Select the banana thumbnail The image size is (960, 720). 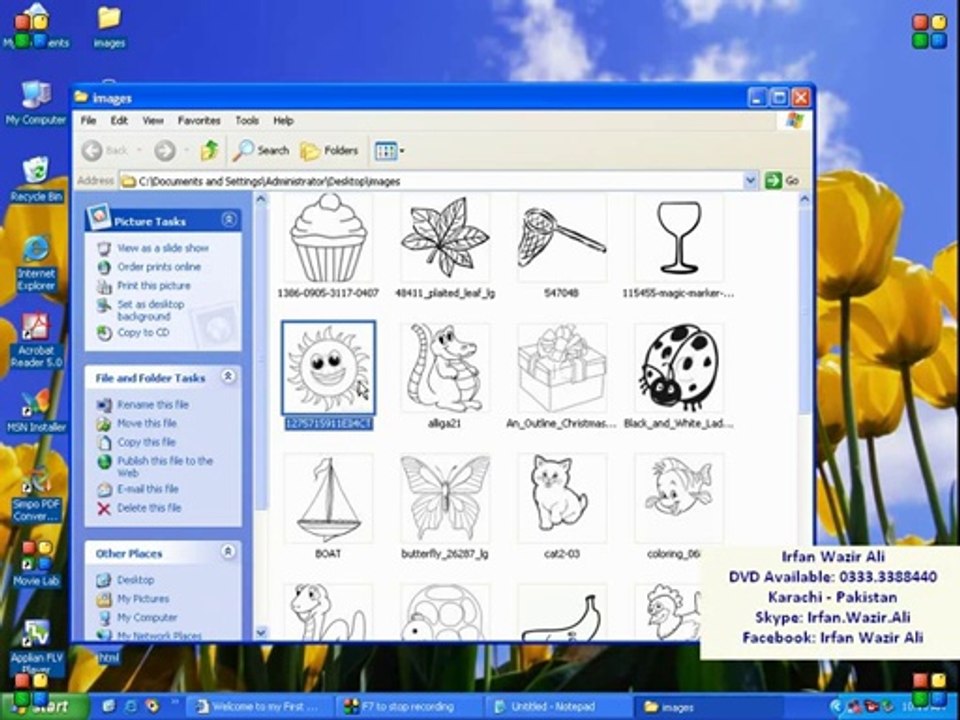pyautogui.click(x=561, y=612)
